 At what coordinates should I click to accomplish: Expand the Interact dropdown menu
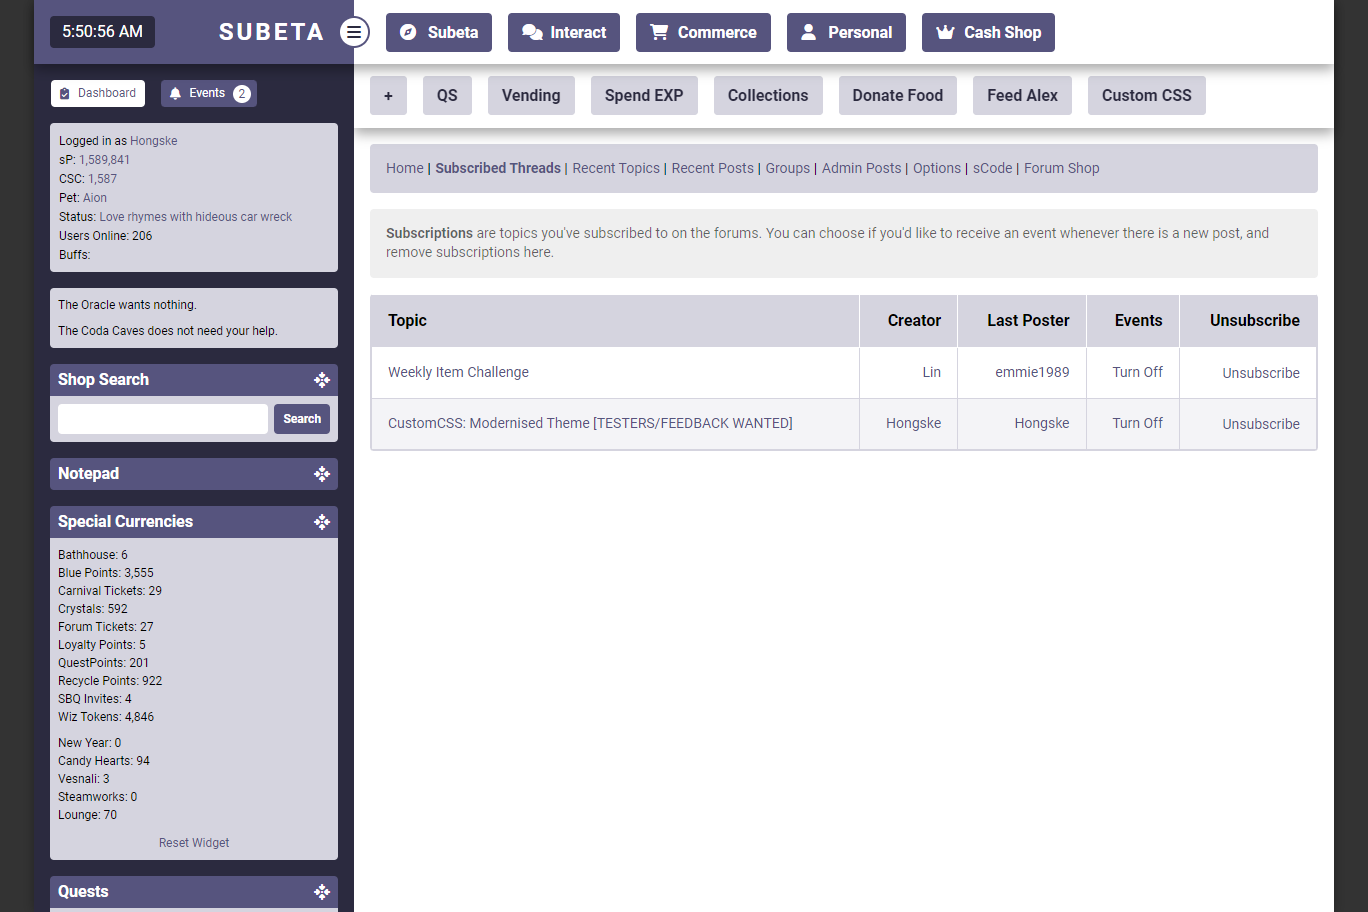(x=564, y=32)
